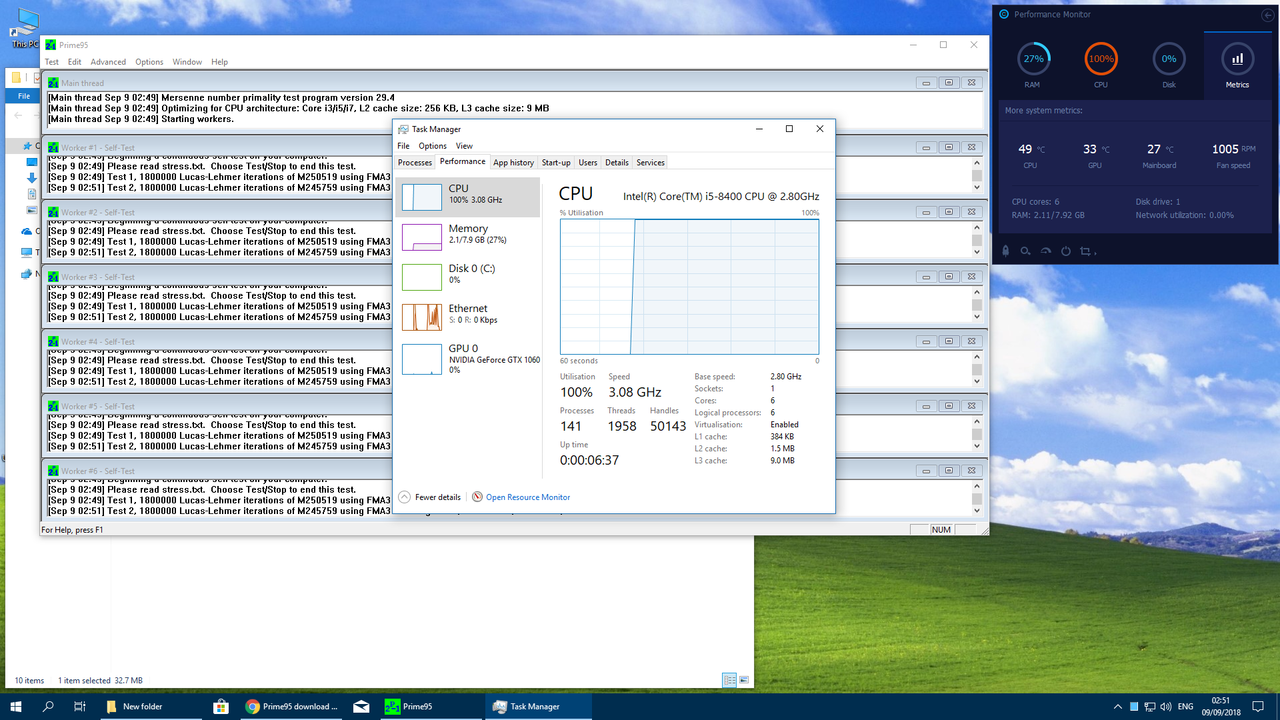
Task: Switch to New folder taskbar button
Action: pyautogui.click(x=149, y=706)
